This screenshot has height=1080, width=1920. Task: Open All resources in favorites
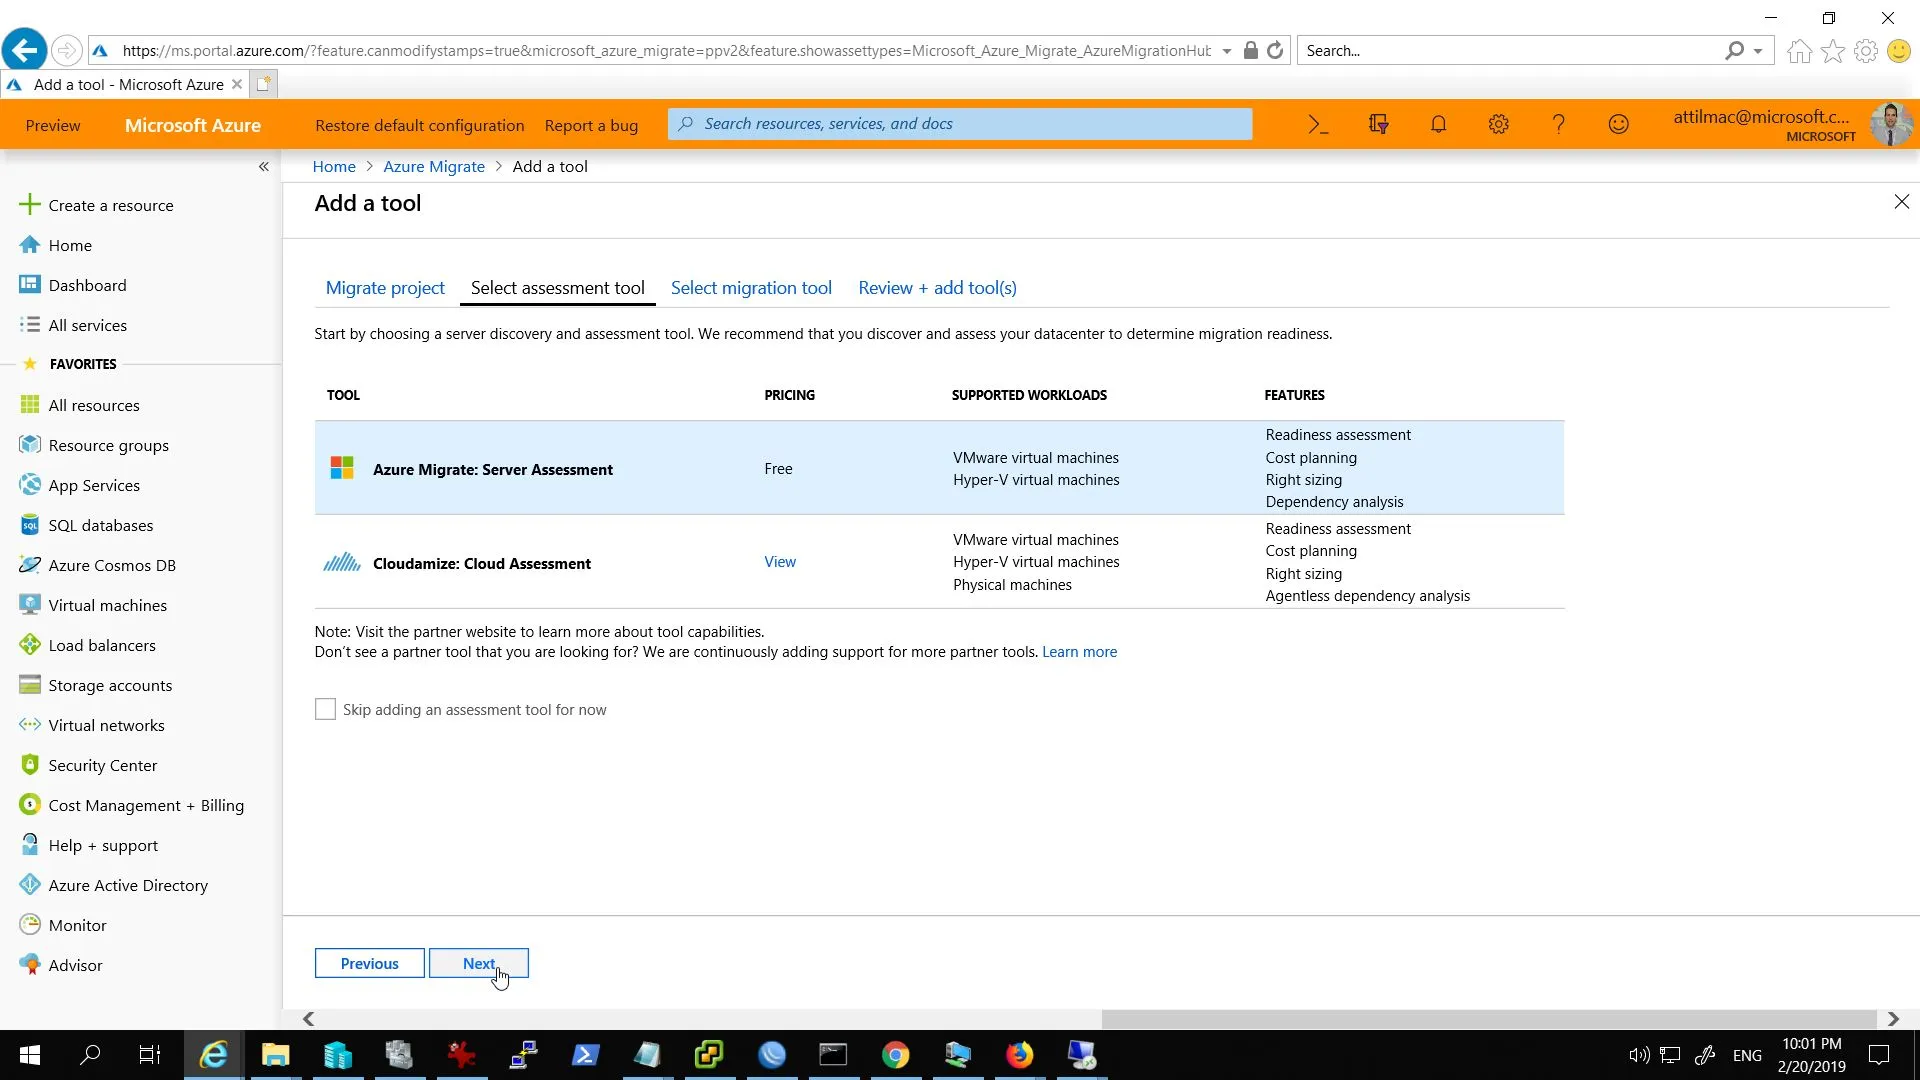(x=94, y=405)
